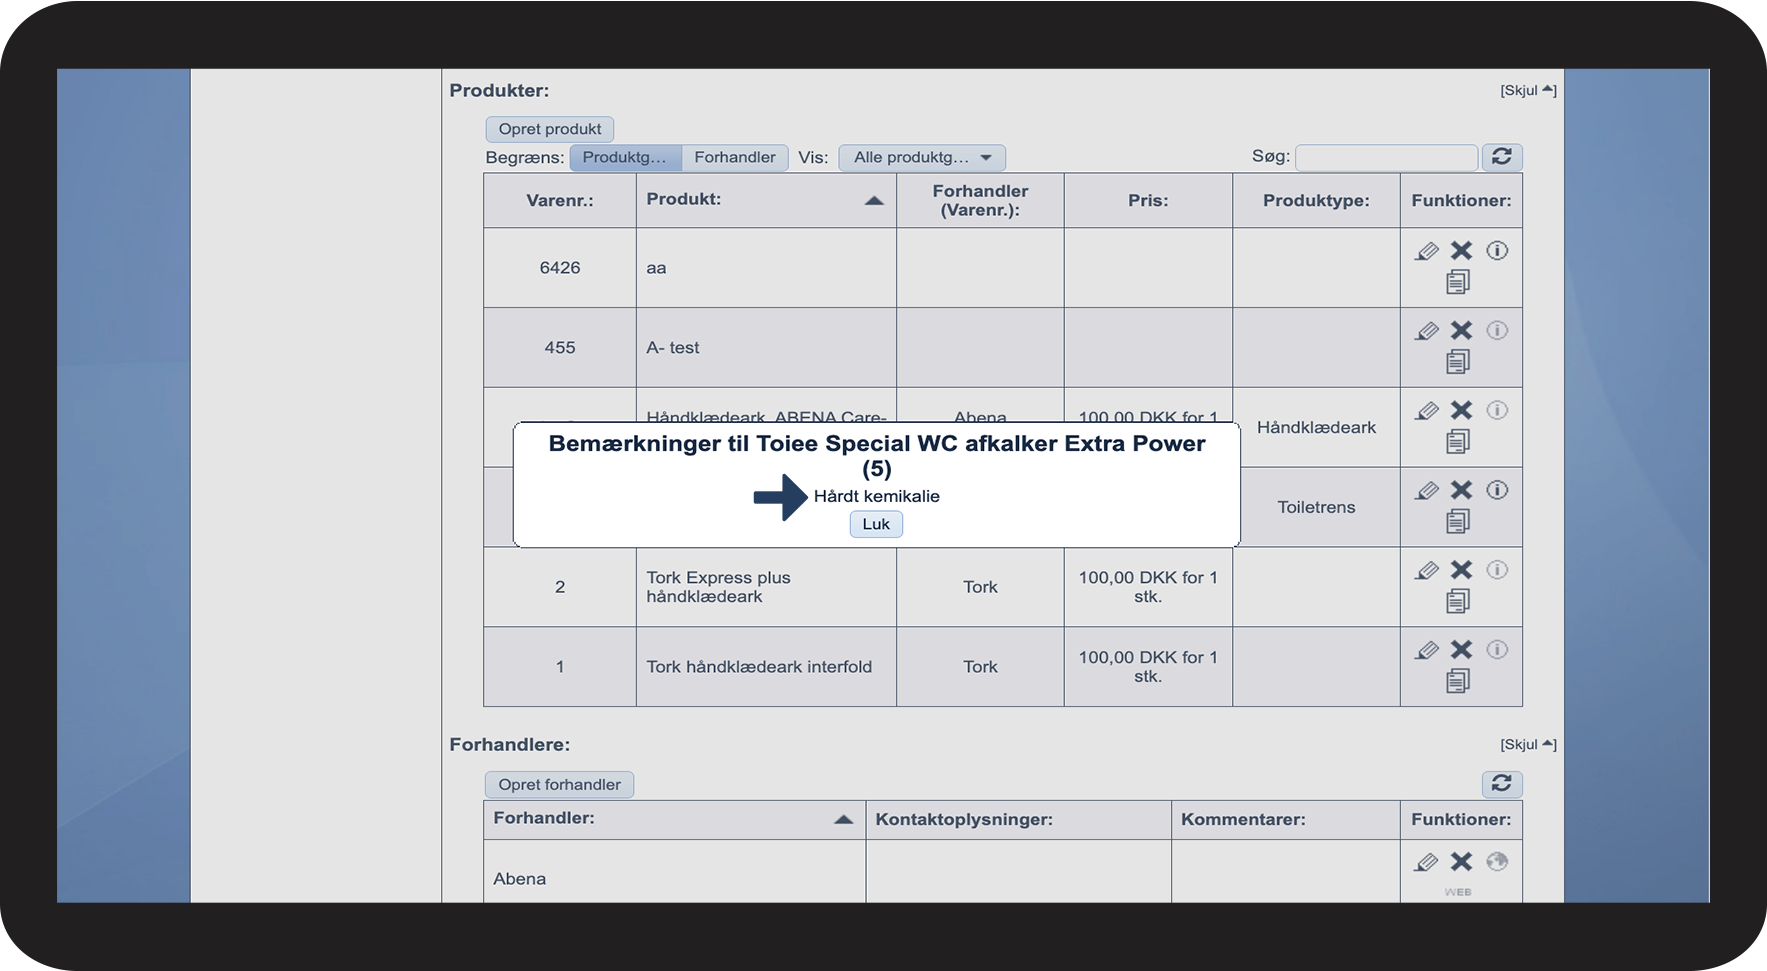Open info remarks for product aa

click(x=1496, y=251)
